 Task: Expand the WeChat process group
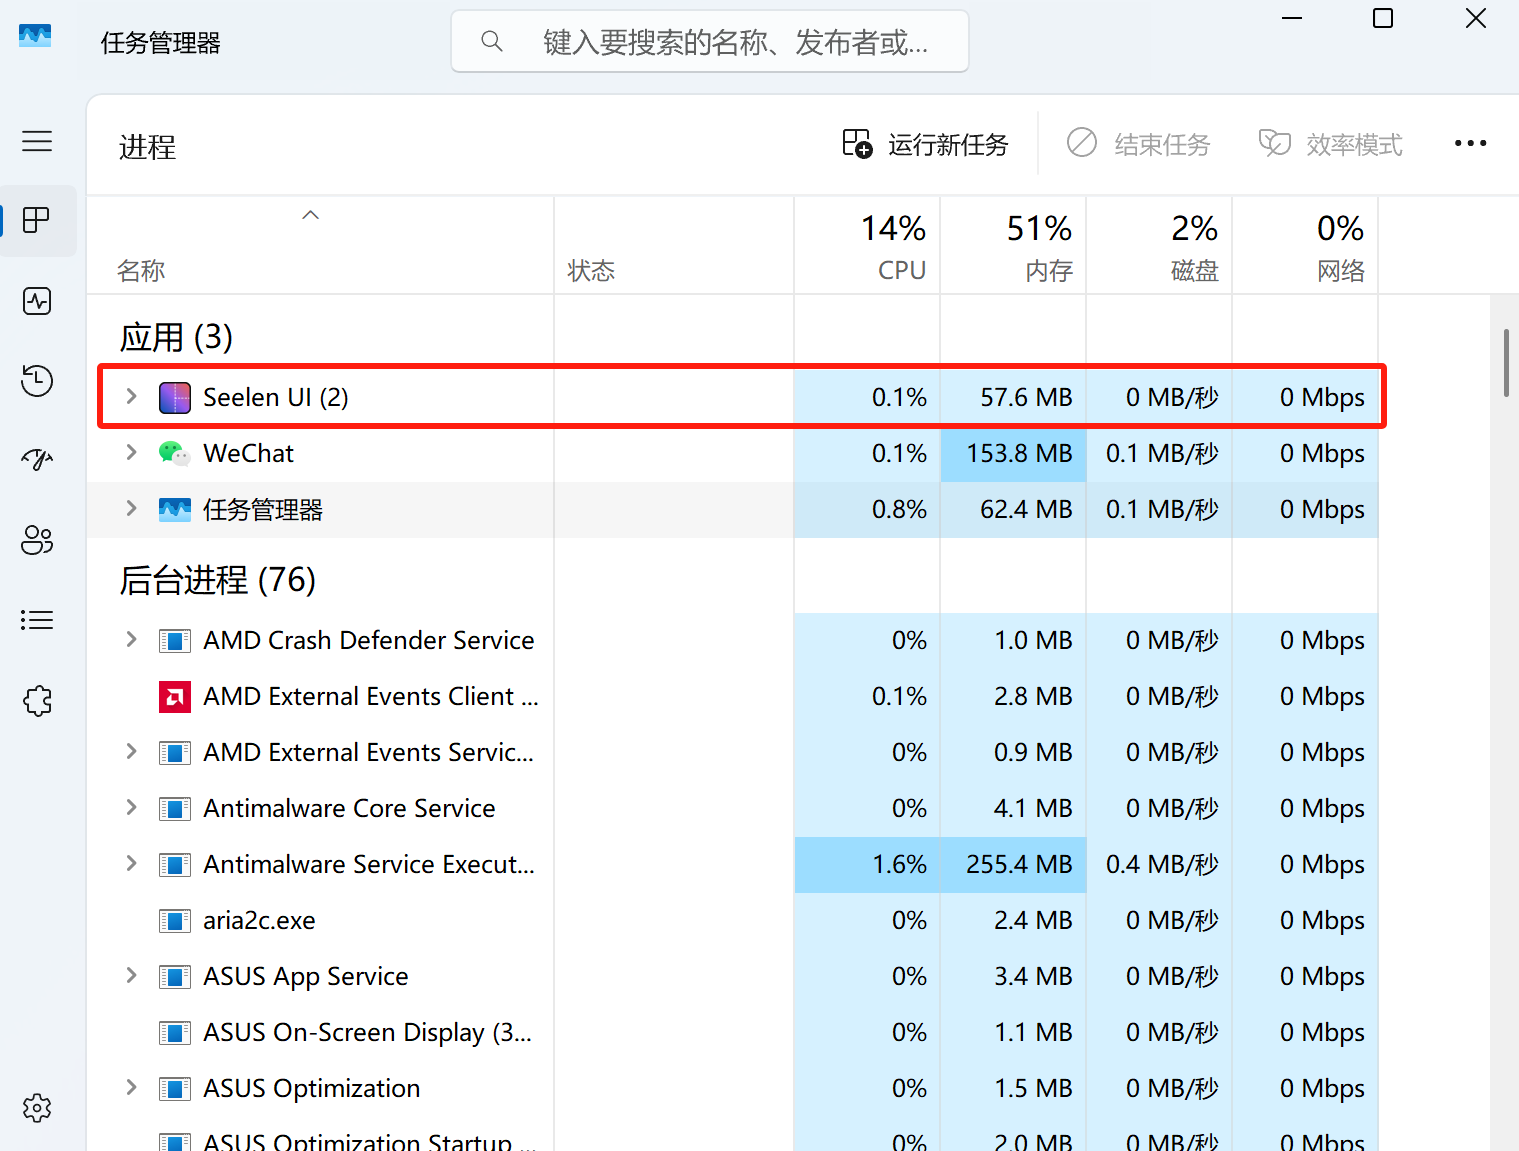(131, 453)
